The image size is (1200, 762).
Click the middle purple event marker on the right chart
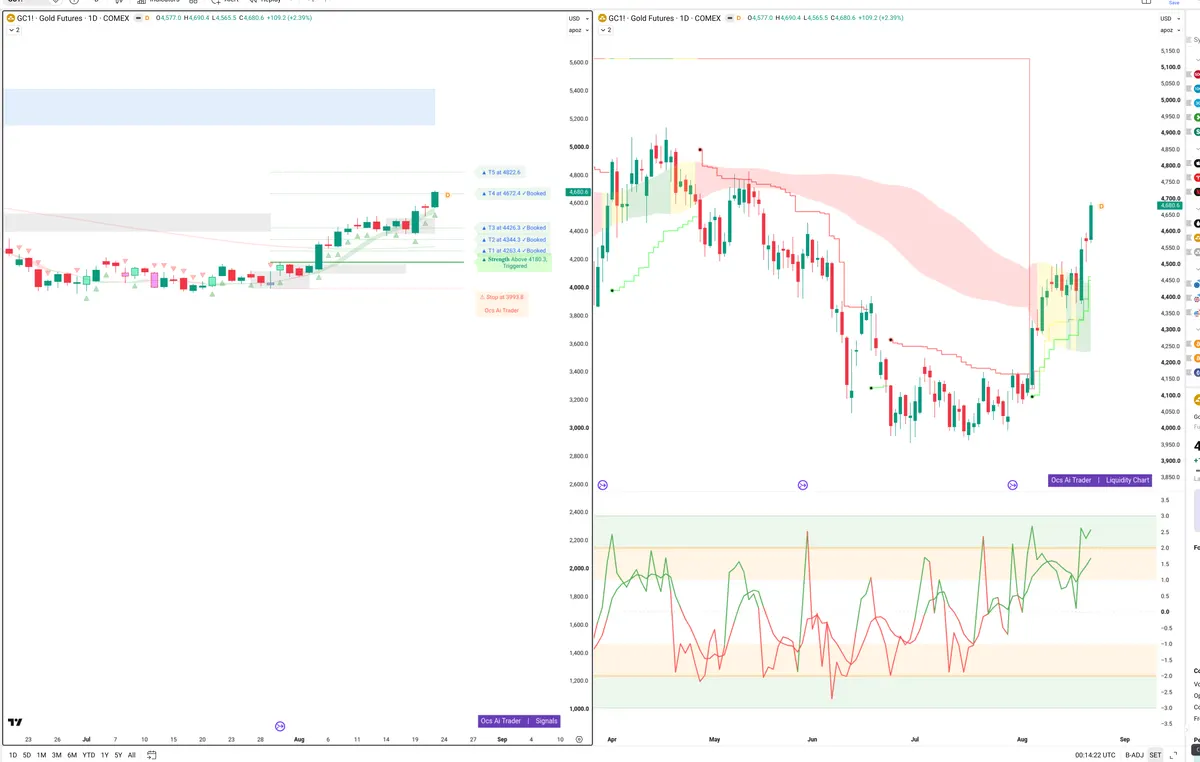[802, 485]
